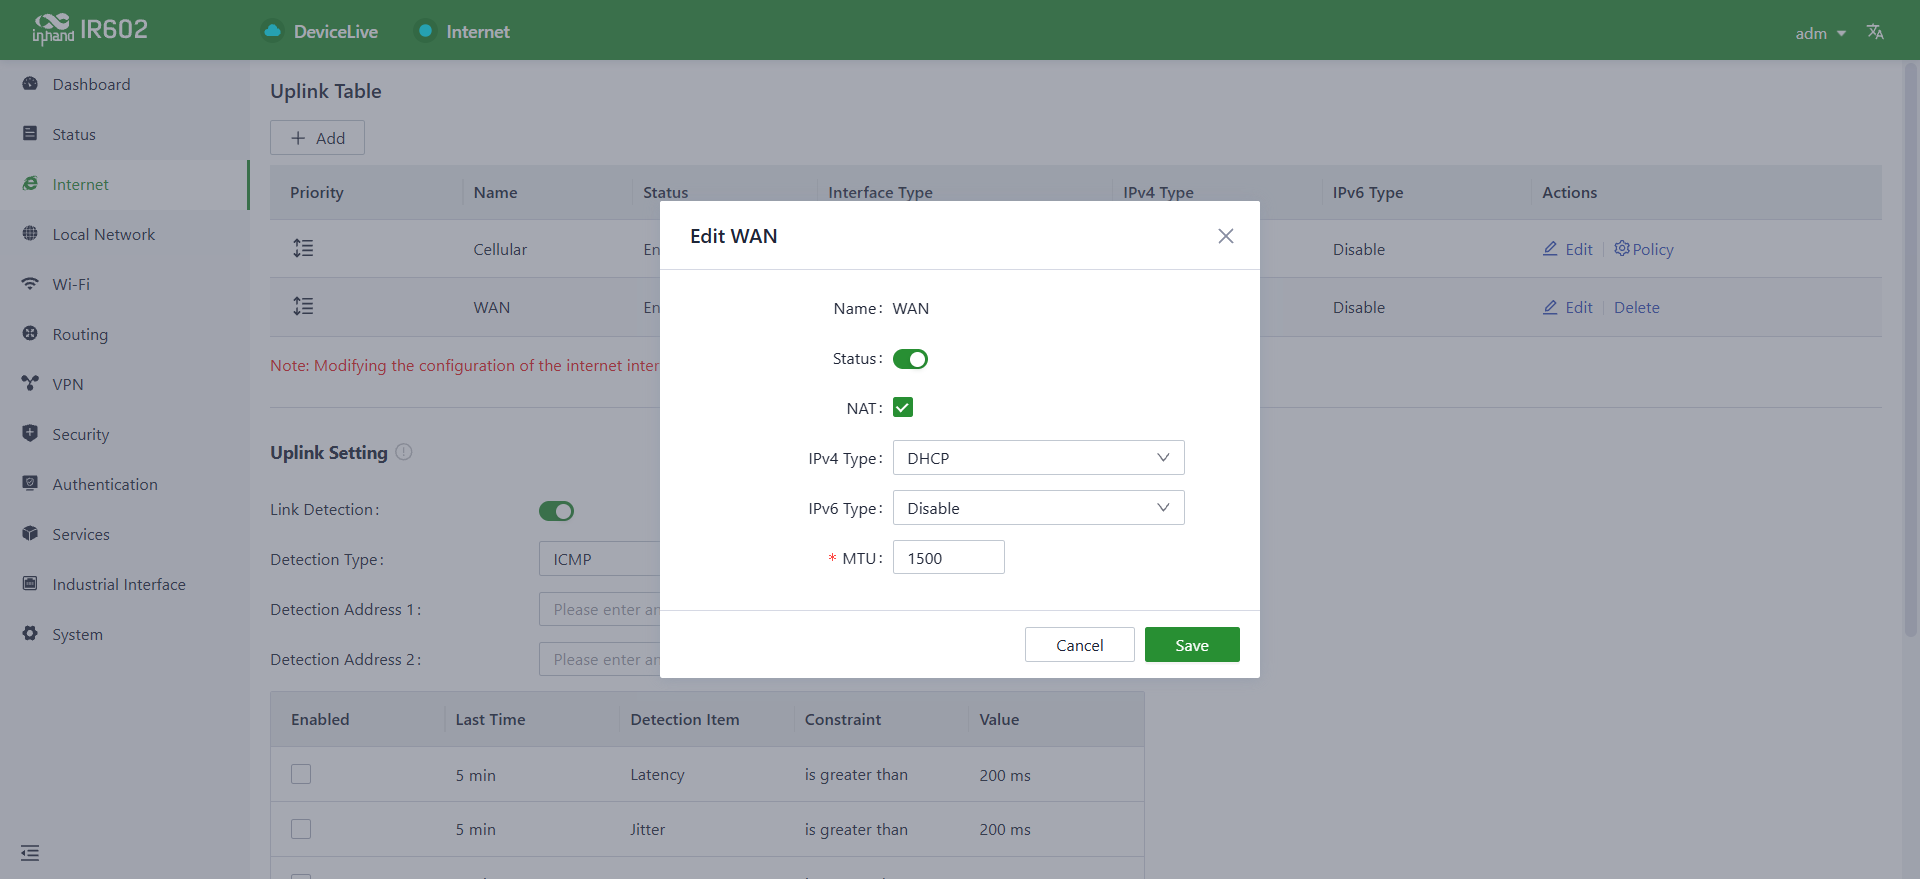Save the WAN settings
Screen dimensions: 1920x879
[1192, 645]
